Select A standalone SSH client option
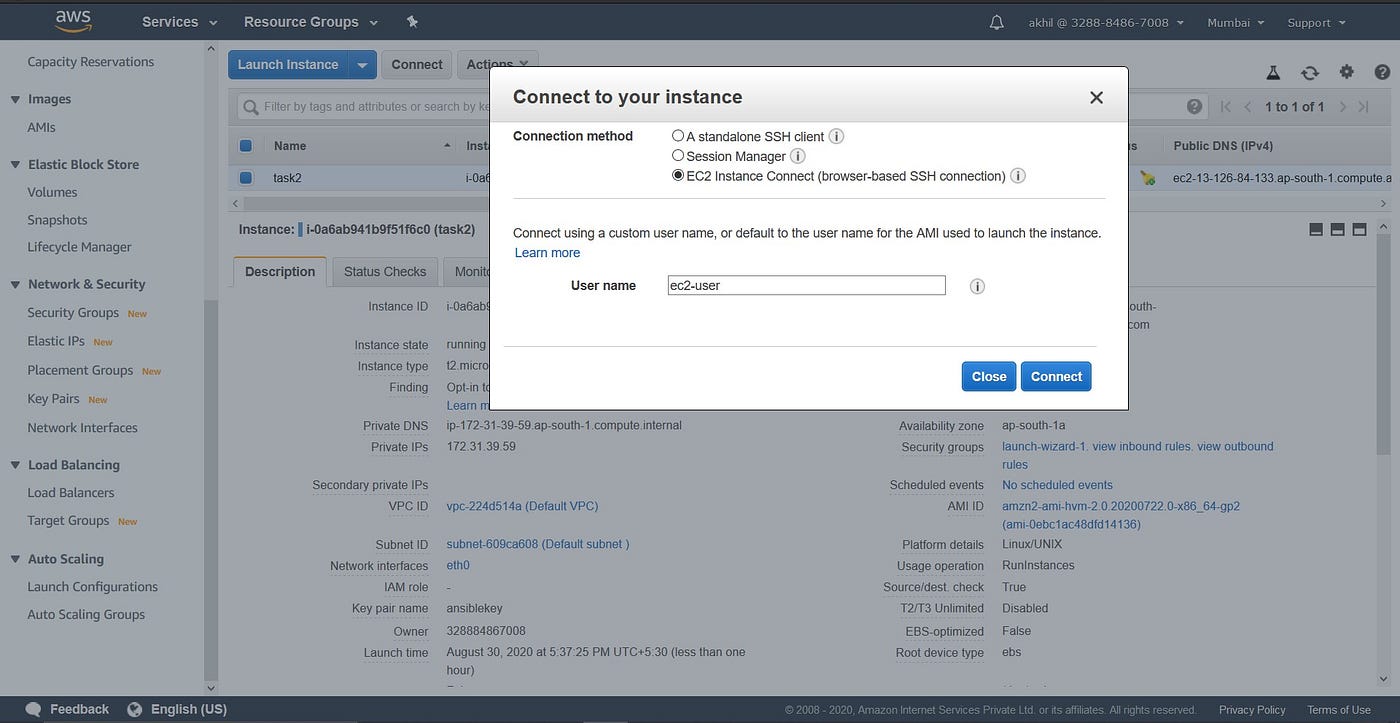The height and width of the screenshot is (723, 1400). pyautogui.click(x=678, y=135)
